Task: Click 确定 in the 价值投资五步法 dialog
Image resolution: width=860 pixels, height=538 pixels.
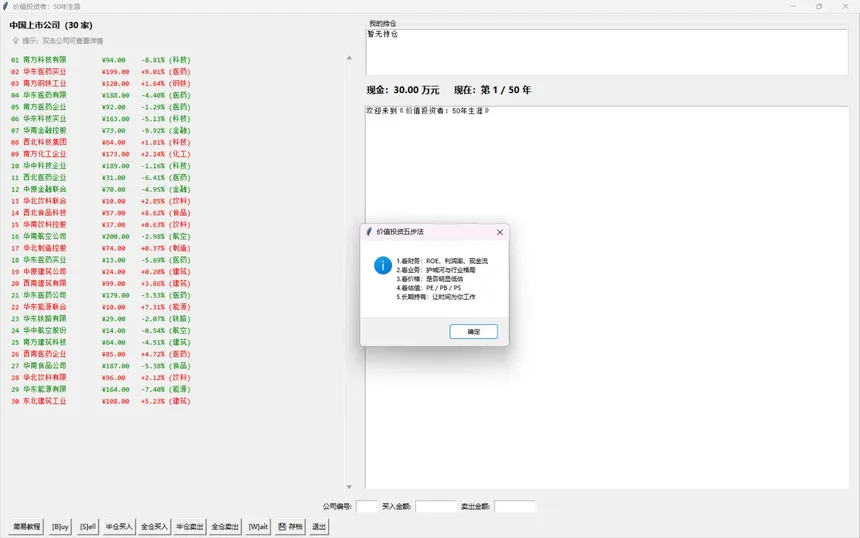Action: [x=473, y=331]
